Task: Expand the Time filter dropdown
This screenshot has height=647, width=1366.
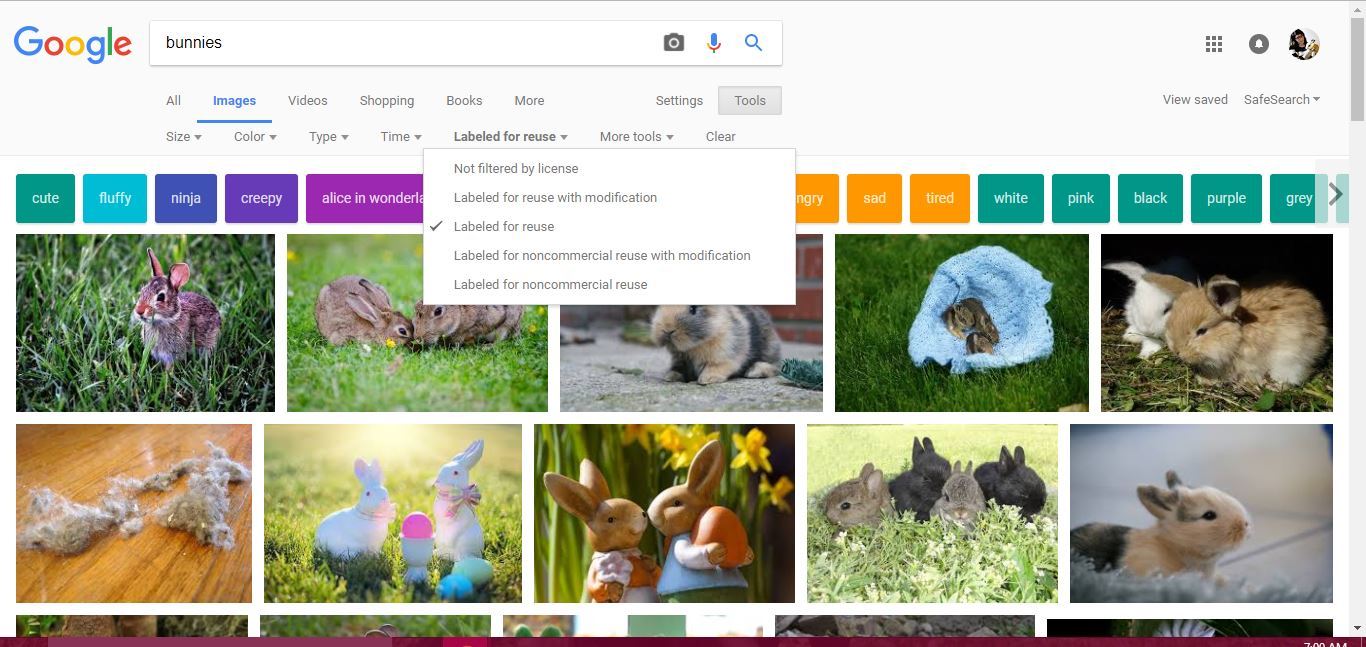Action: pos(401,137)
